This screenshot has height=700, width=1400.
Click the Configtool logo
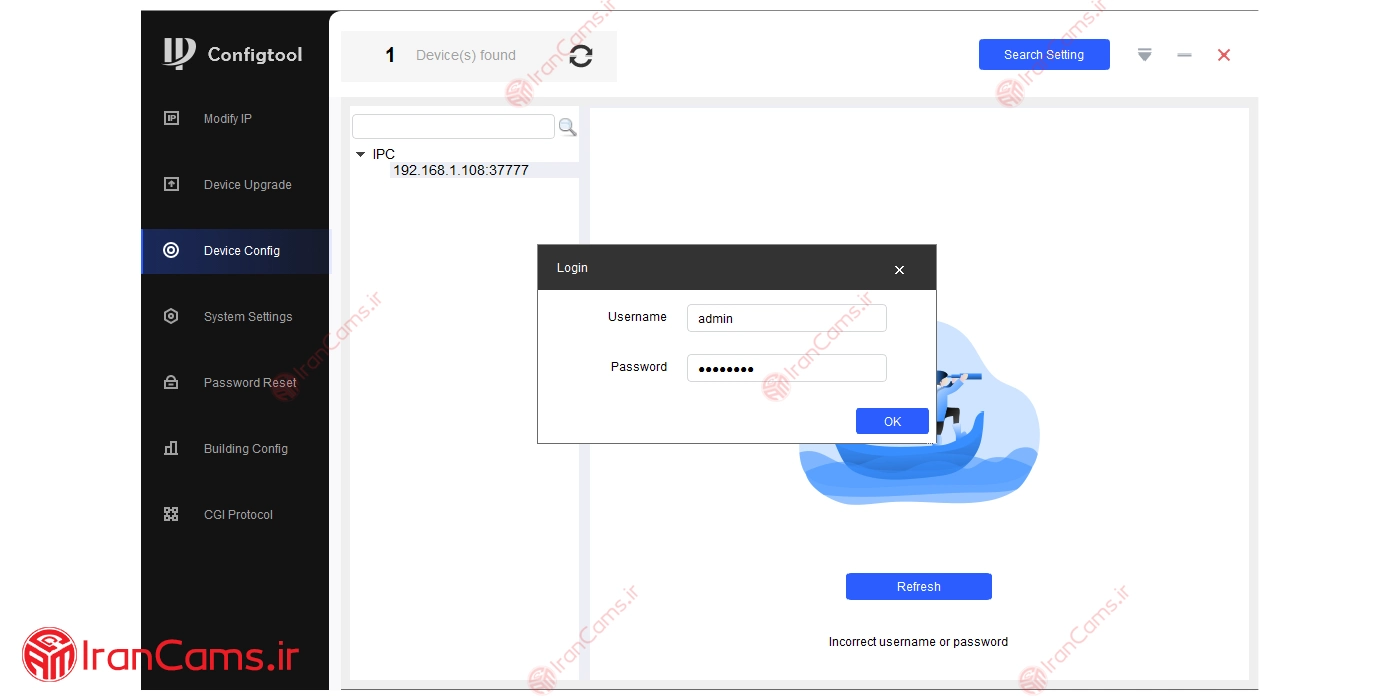click(233, 54)
